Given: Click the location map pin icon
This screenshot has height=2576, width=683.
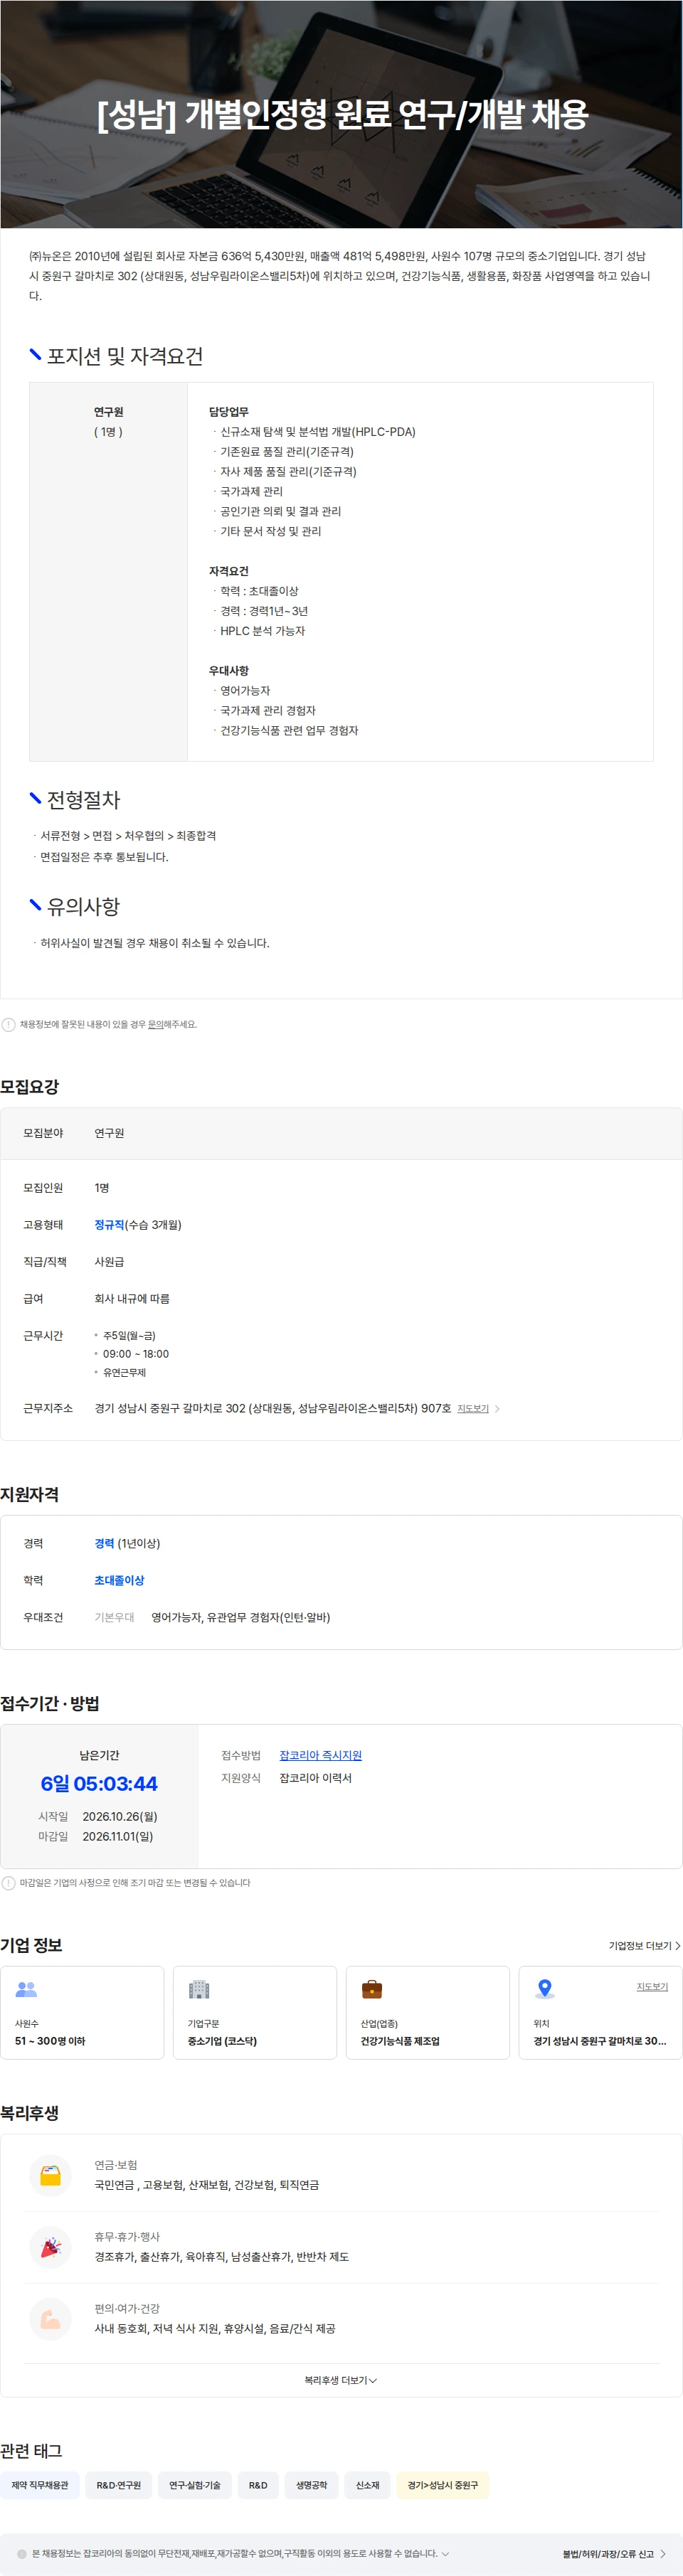Looking at the screenshot, I should click(x=545, y=1989).
